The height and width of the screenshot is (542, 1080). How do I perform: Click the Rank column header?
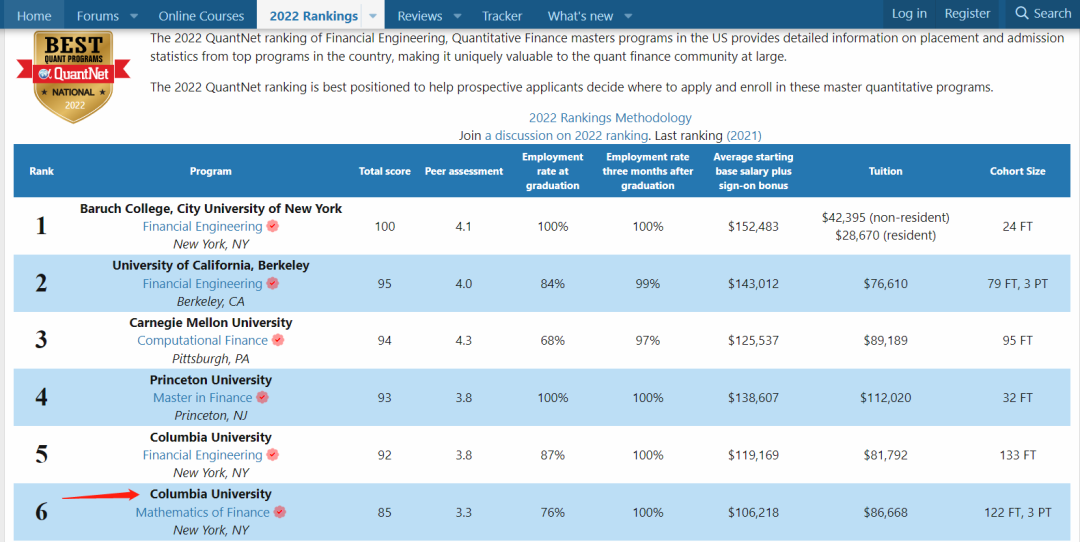click(x=41, y=171)
